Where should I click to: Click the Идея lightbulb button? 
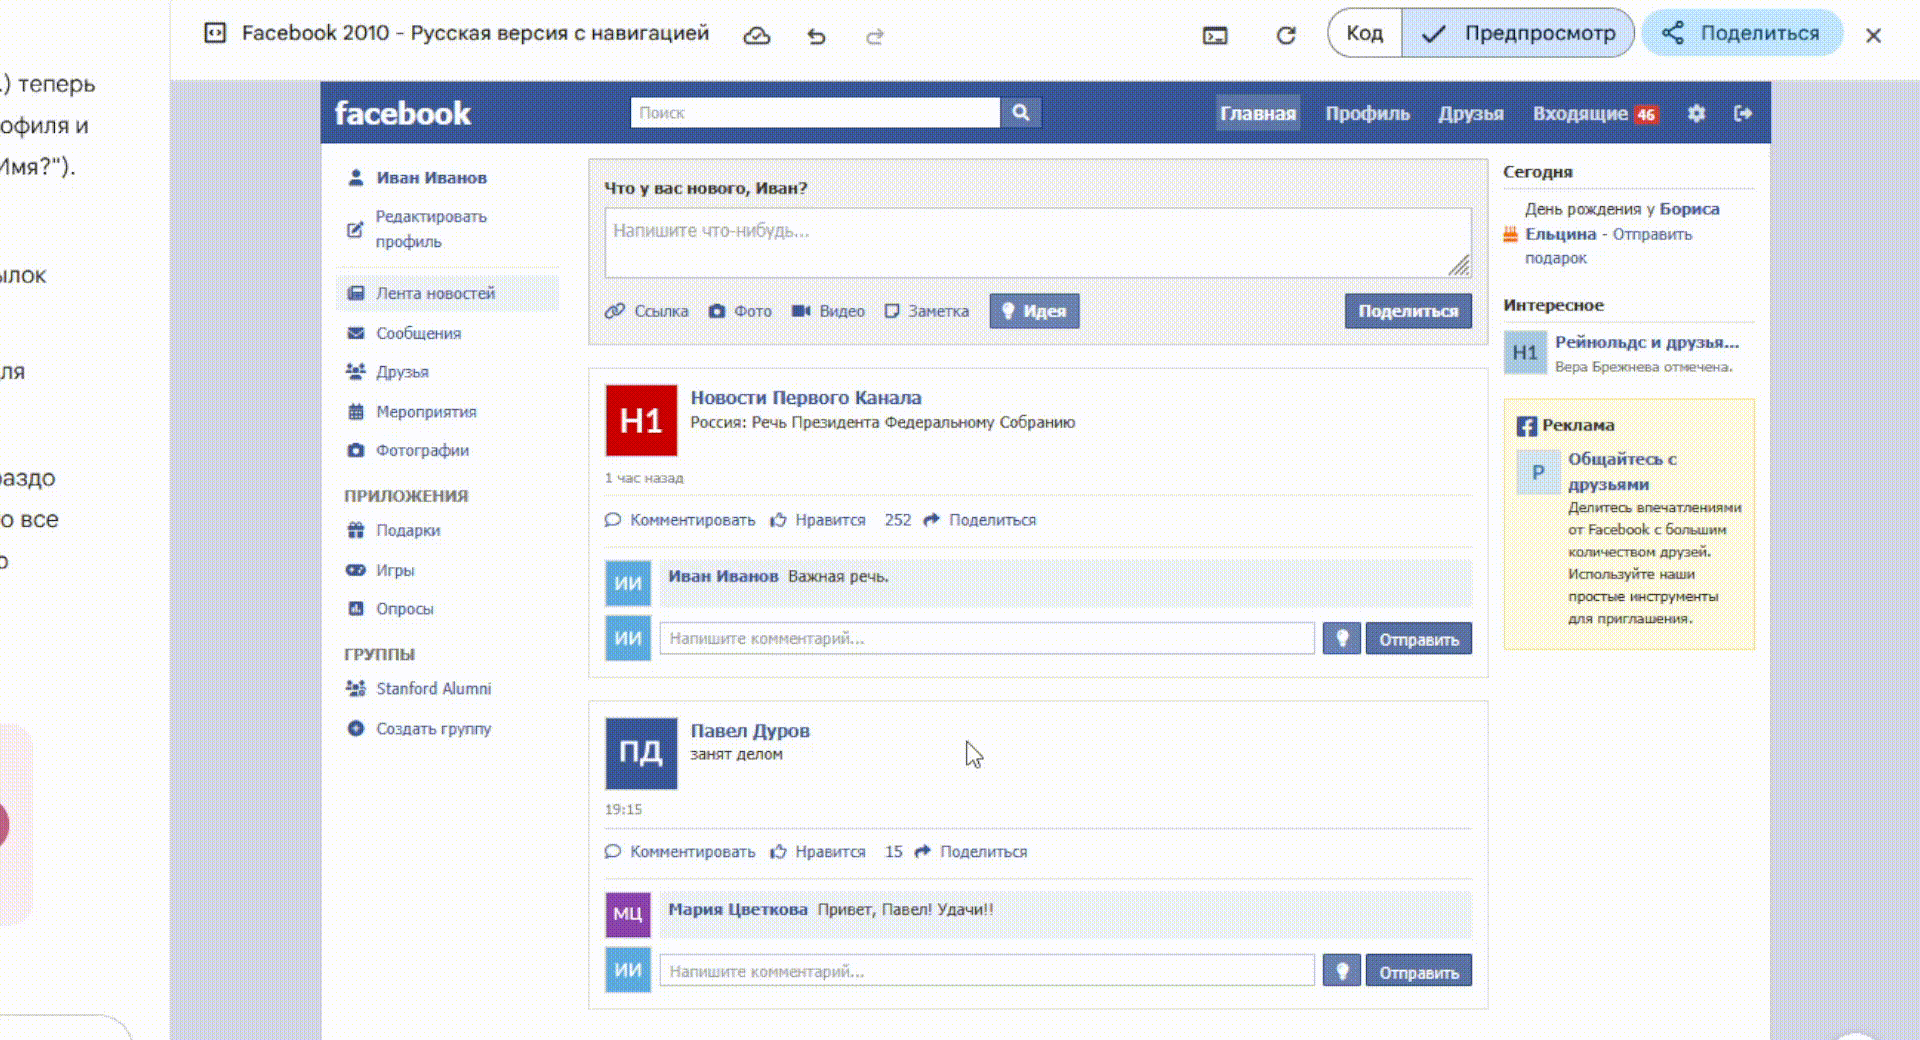pyautogui.click(x=1034, y=311)
